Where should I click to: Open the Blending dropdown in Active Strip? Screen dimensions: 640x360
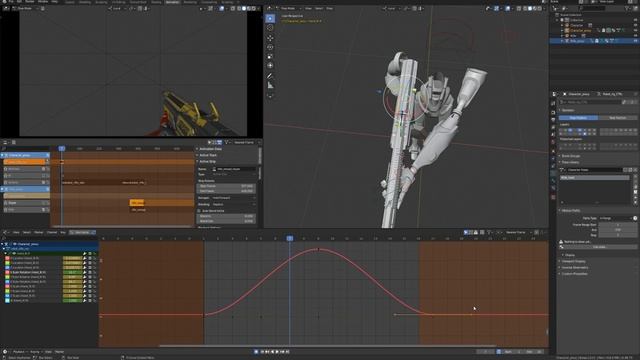(x=233, y=204)
